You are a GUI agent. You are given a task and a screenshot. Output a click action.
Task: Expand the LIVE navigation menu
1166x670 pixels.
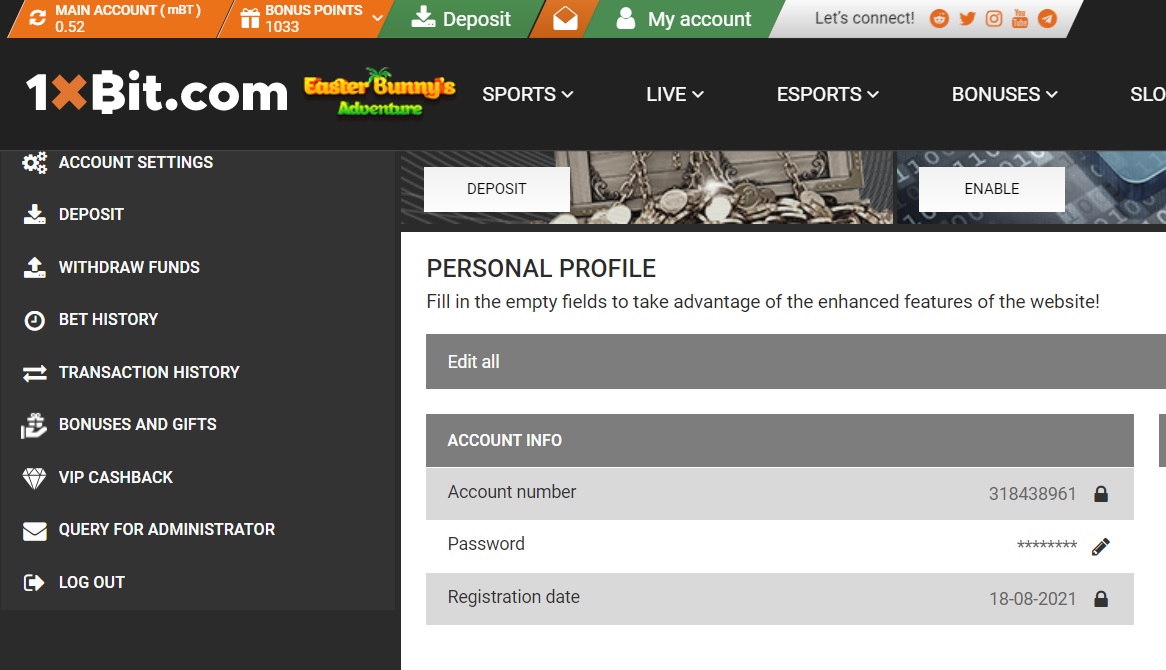click(x=674, y=94)
